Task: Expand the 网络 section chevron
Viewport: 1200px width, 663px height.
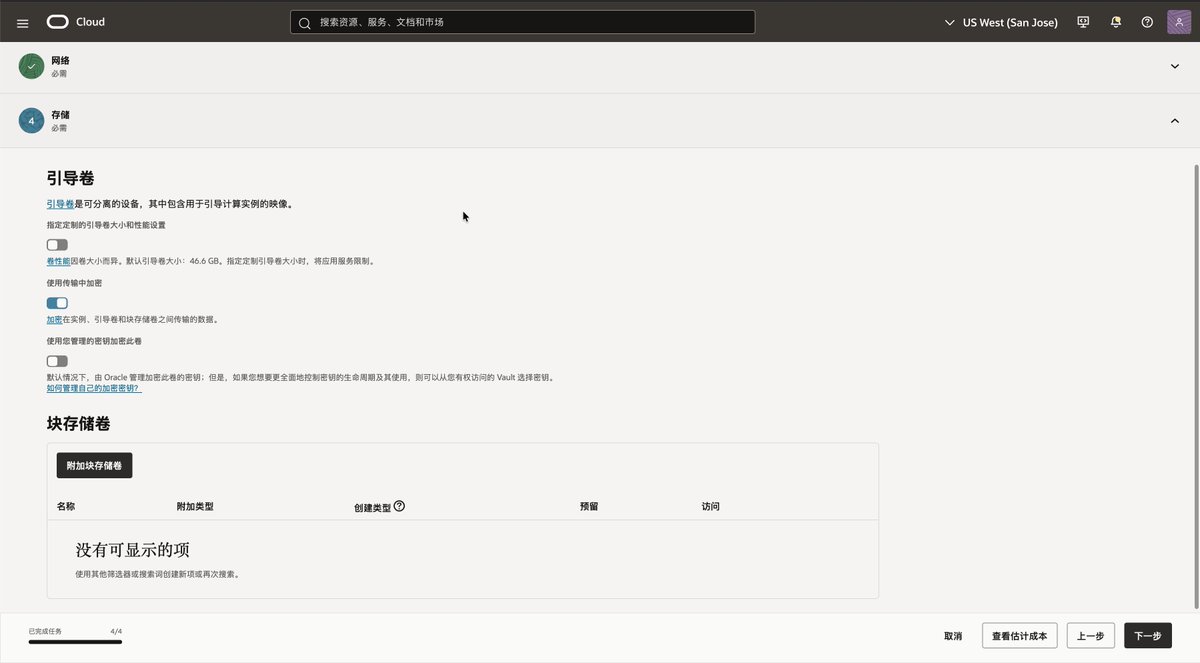Action: 1174,66
